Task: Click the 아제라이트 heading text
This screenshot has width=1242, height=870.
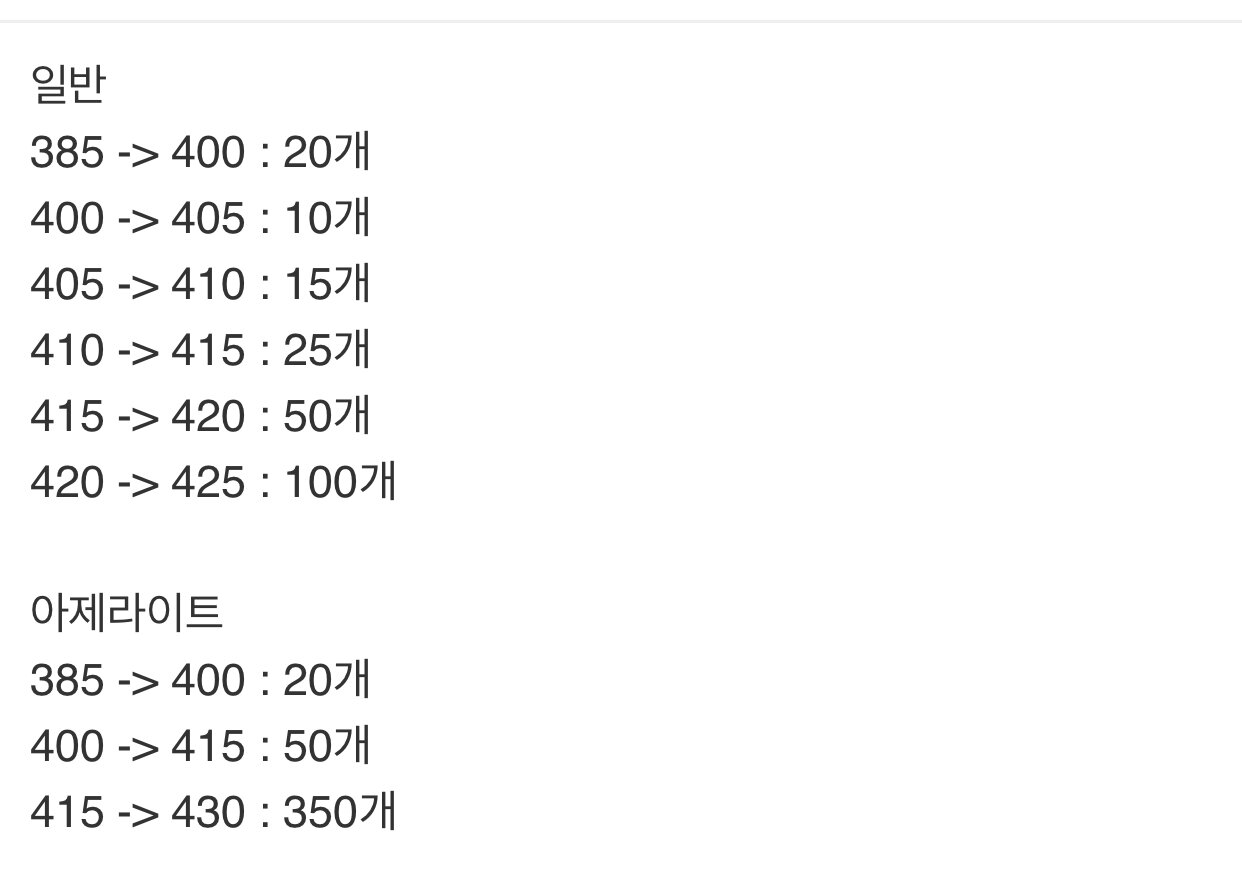Action: pos(127,615)
